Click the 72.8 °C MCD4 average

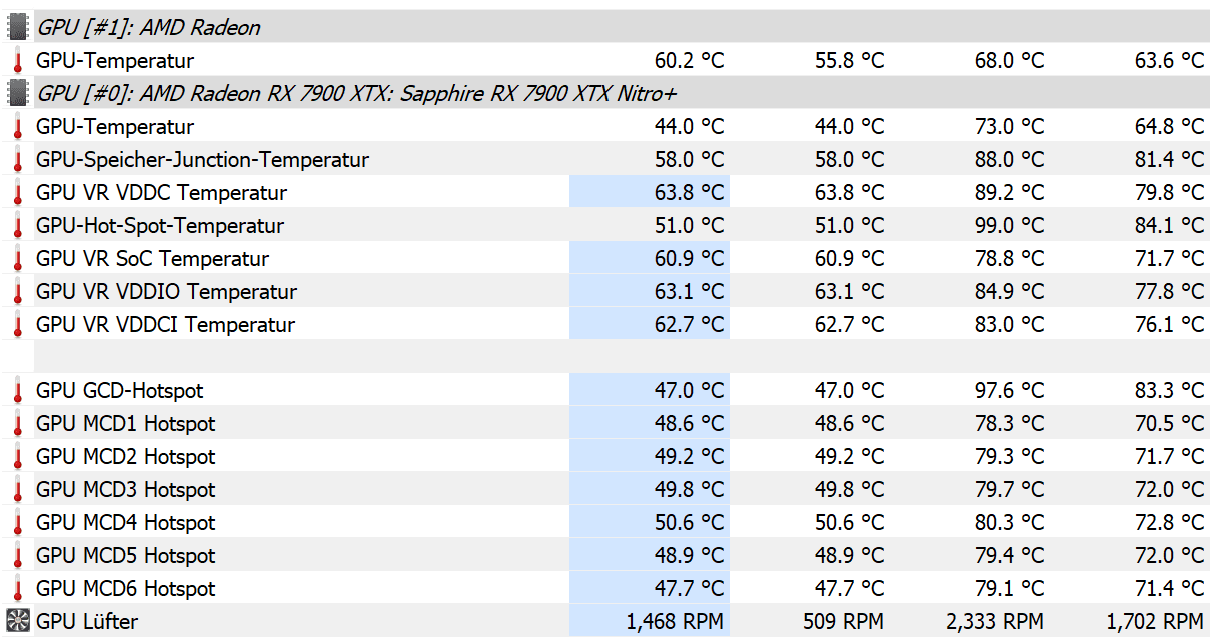(x=1169, y=523)
